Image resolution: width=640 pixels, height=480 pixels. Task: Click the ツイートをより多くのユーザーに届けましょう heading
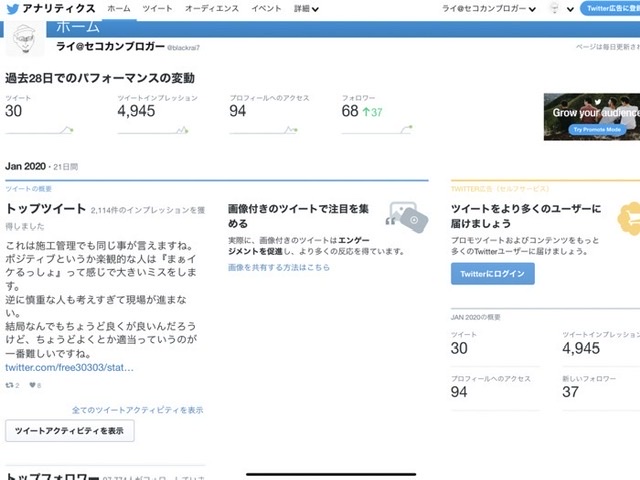coord(526,216)
